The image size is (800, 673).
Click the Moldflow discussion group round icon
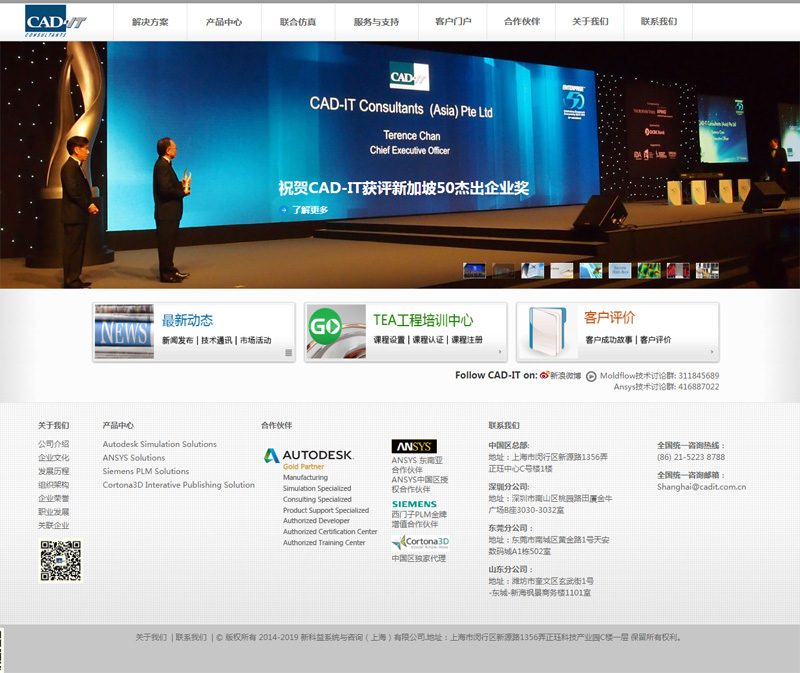pyautogui.click(x=591, y=377)
